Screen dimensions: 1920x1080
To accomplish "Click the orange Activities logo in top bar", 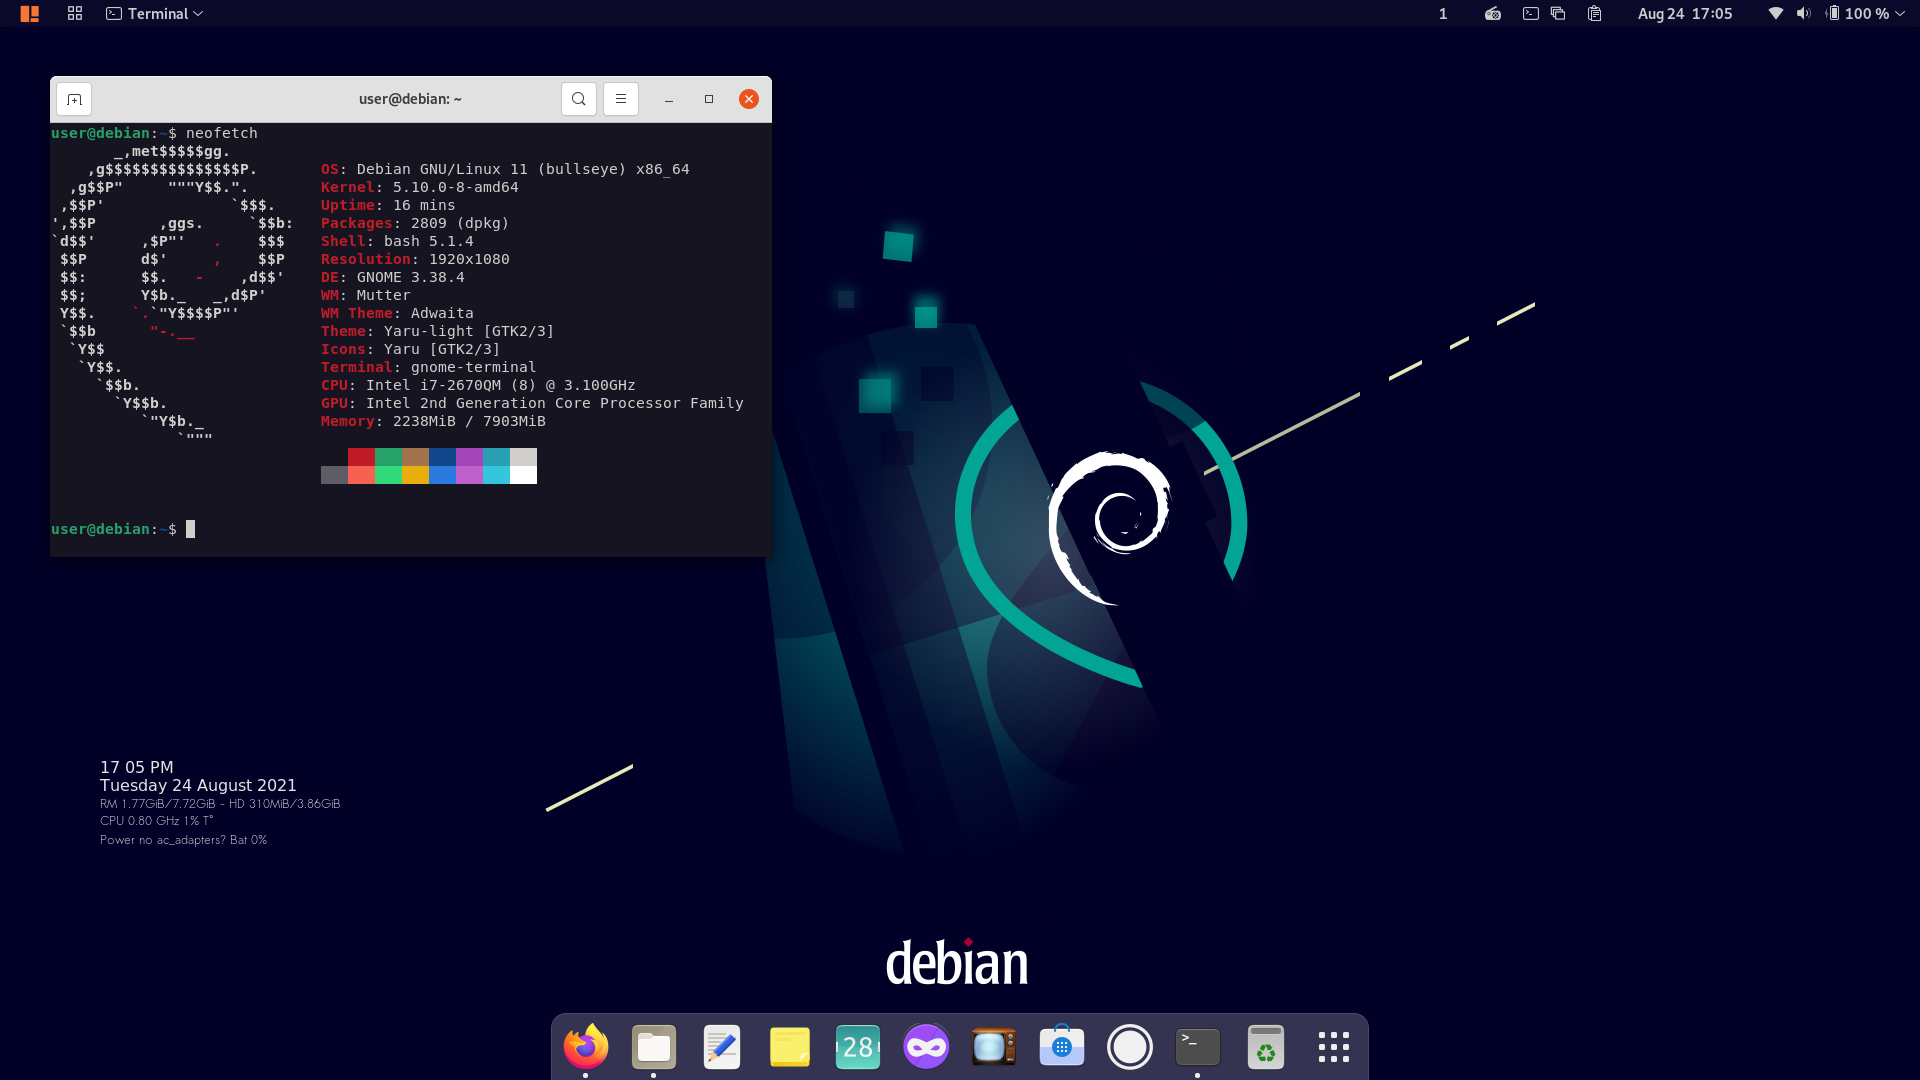I will (x=30, y=14).
